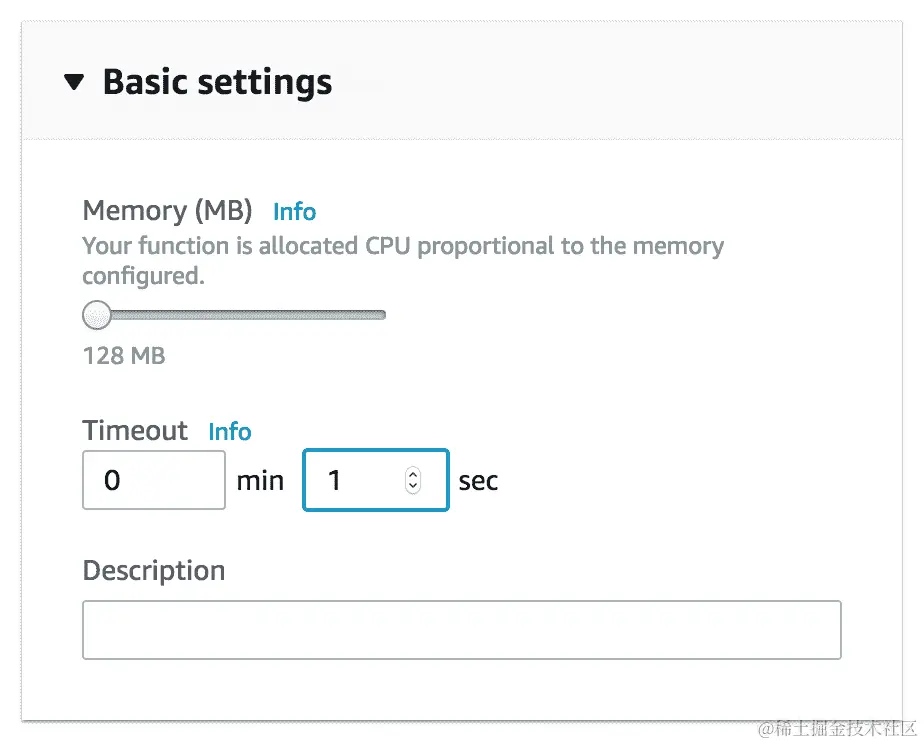Click the "sec" unit label

[x=478, y=481]
